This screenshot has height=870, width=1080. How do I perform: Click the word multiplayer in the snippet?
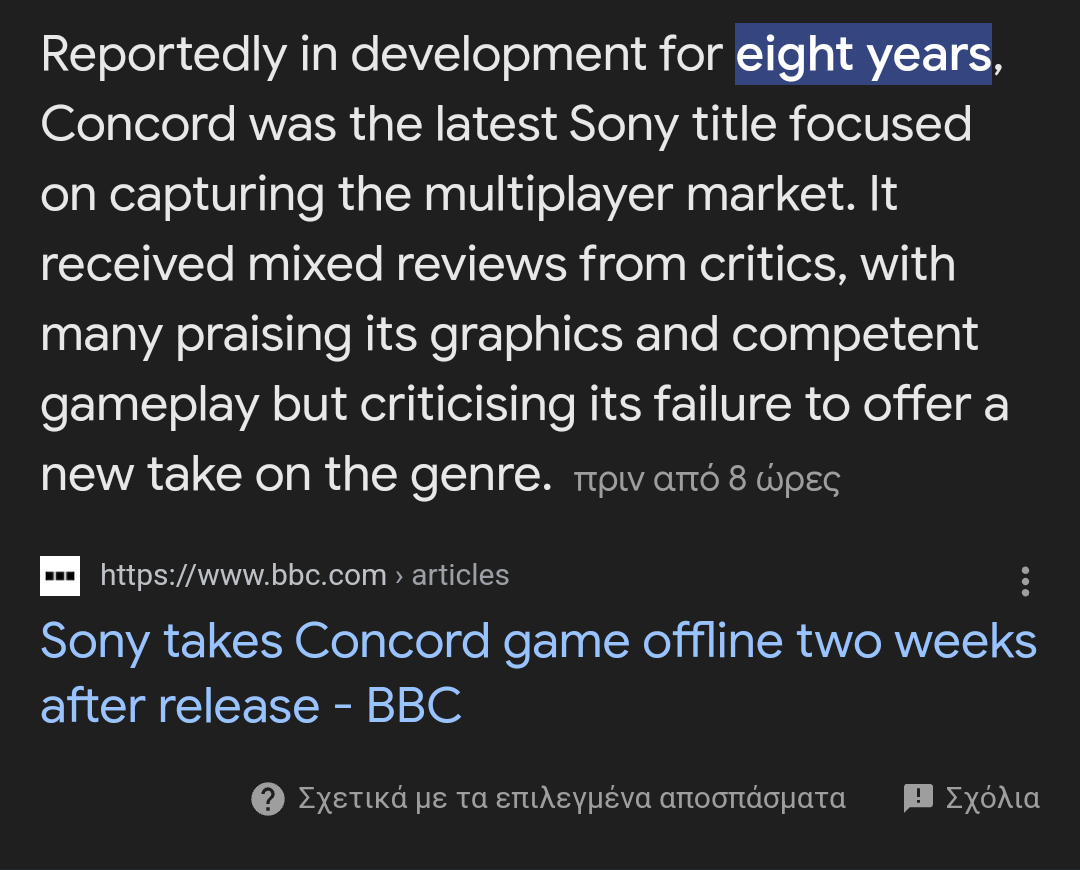[x=548, y=196]
